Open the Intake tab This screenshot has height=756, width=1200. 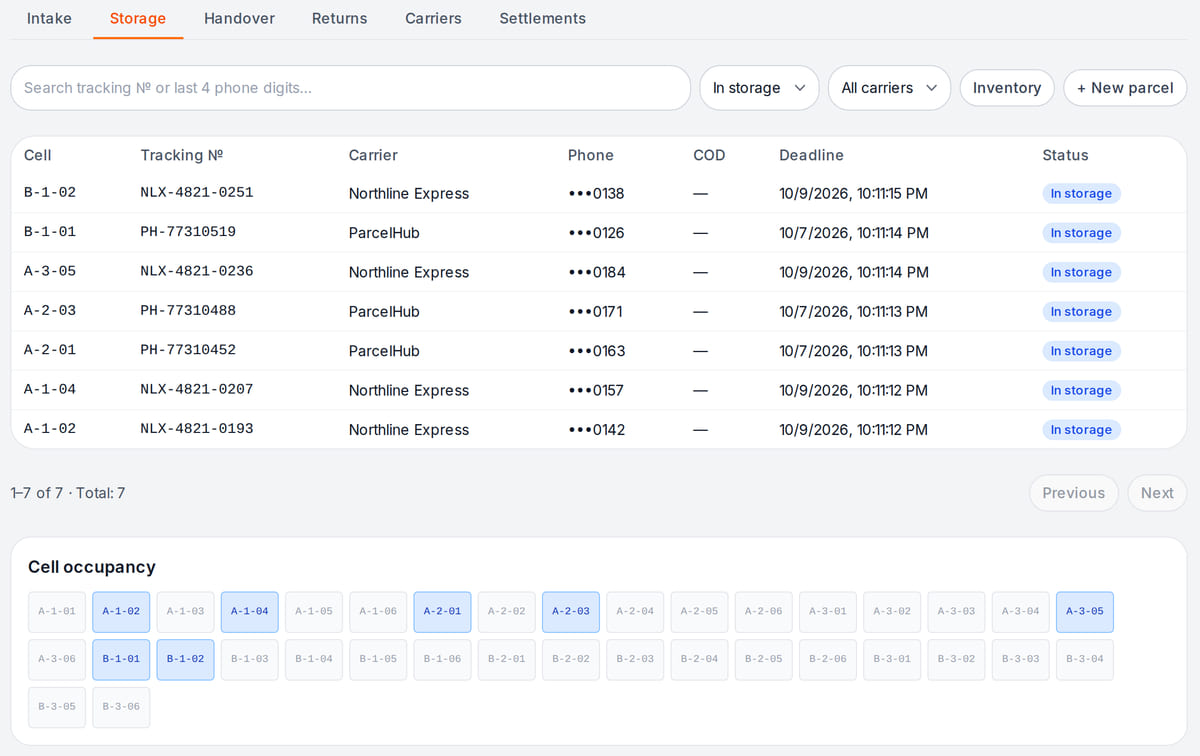pos(49,18)
